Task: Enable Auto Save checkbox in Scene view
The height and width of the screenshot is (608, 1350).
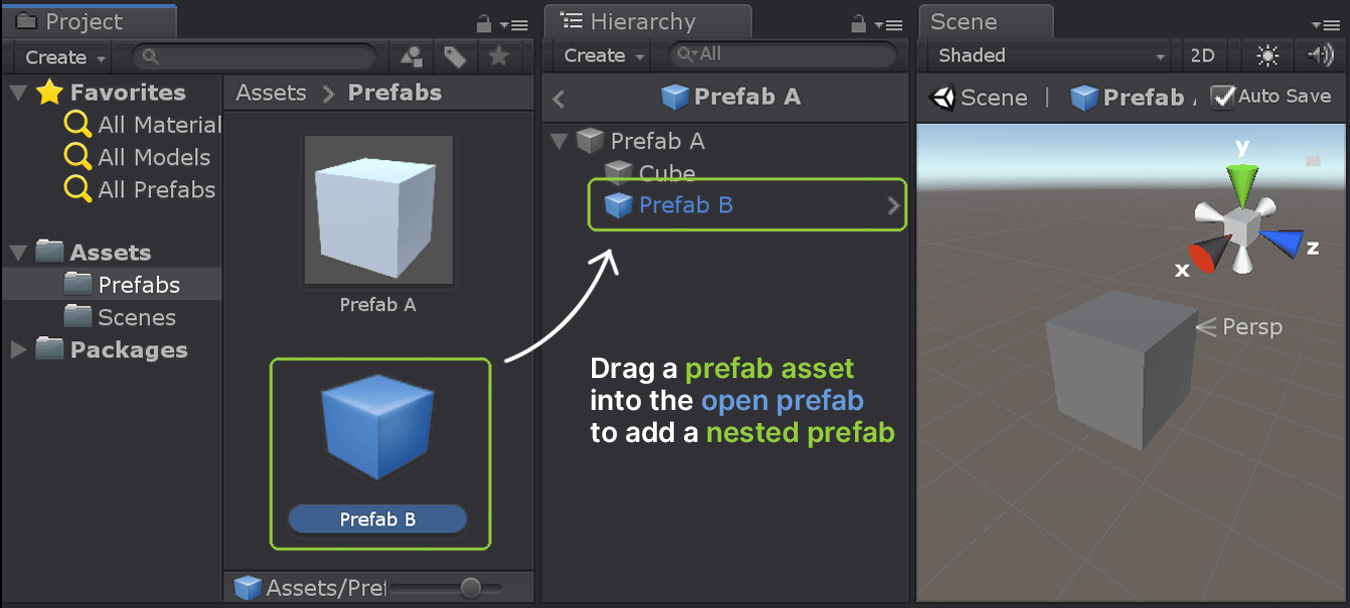Action: [1223, 96]
